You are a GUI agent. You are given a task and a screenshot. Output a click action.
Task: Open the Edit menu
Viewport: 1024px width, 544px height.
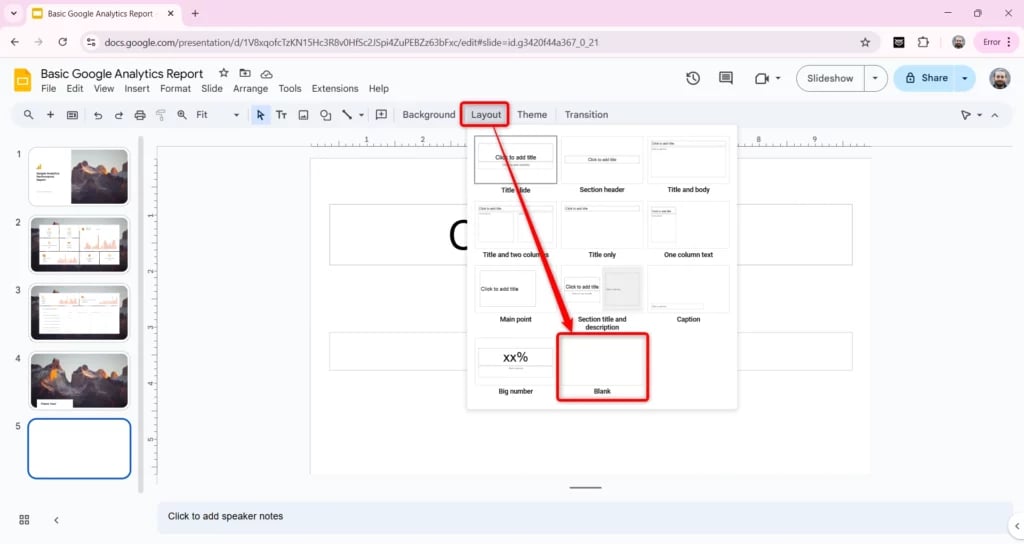pos(74,89)
